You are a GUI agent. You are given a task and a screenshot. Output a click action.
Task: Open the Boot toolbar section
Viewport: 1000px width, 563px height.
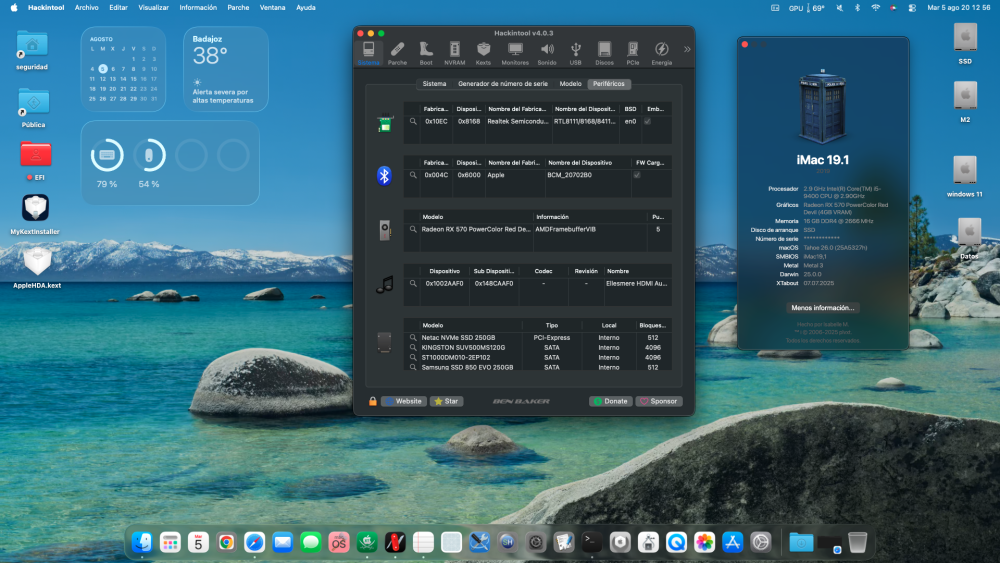click(x=426, y=53)
